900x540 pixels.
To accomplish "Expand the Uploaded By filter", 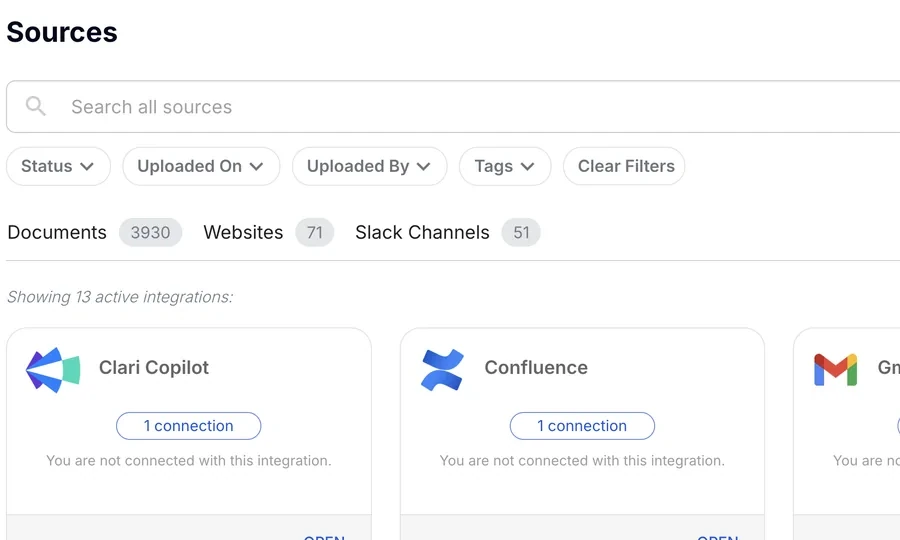I will (x=369, y=166).
